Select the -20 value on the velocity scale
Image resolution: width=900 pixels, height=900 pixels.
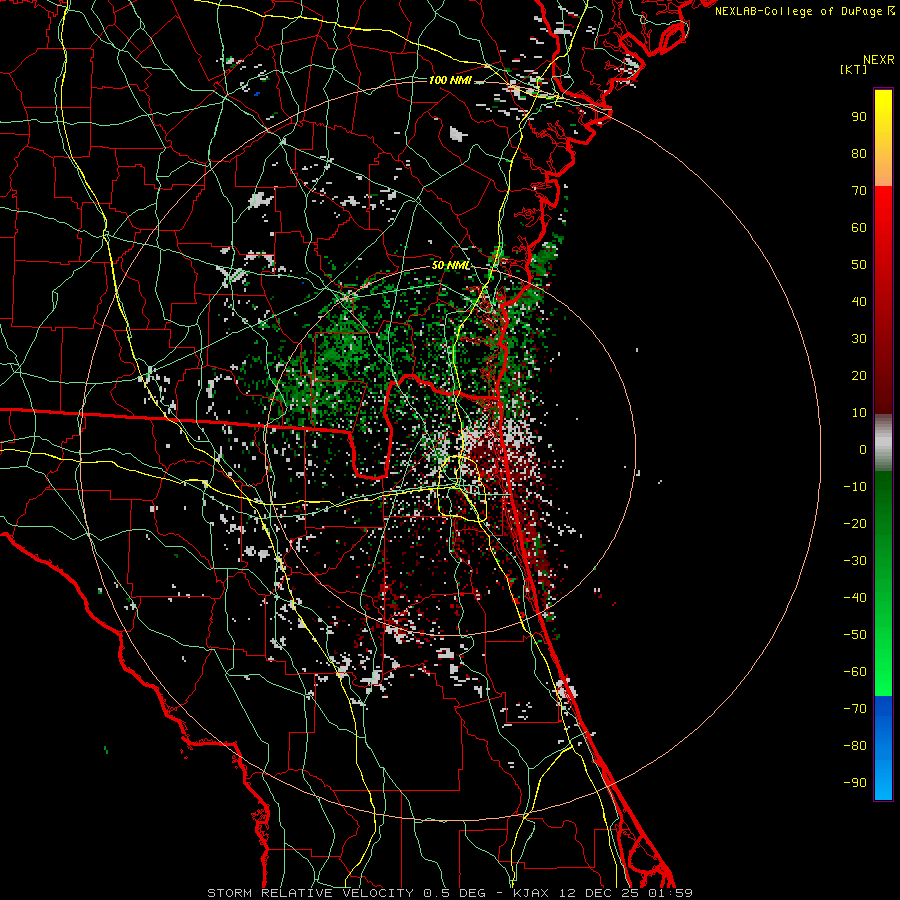pyautogui.click(x=855, y=523)
